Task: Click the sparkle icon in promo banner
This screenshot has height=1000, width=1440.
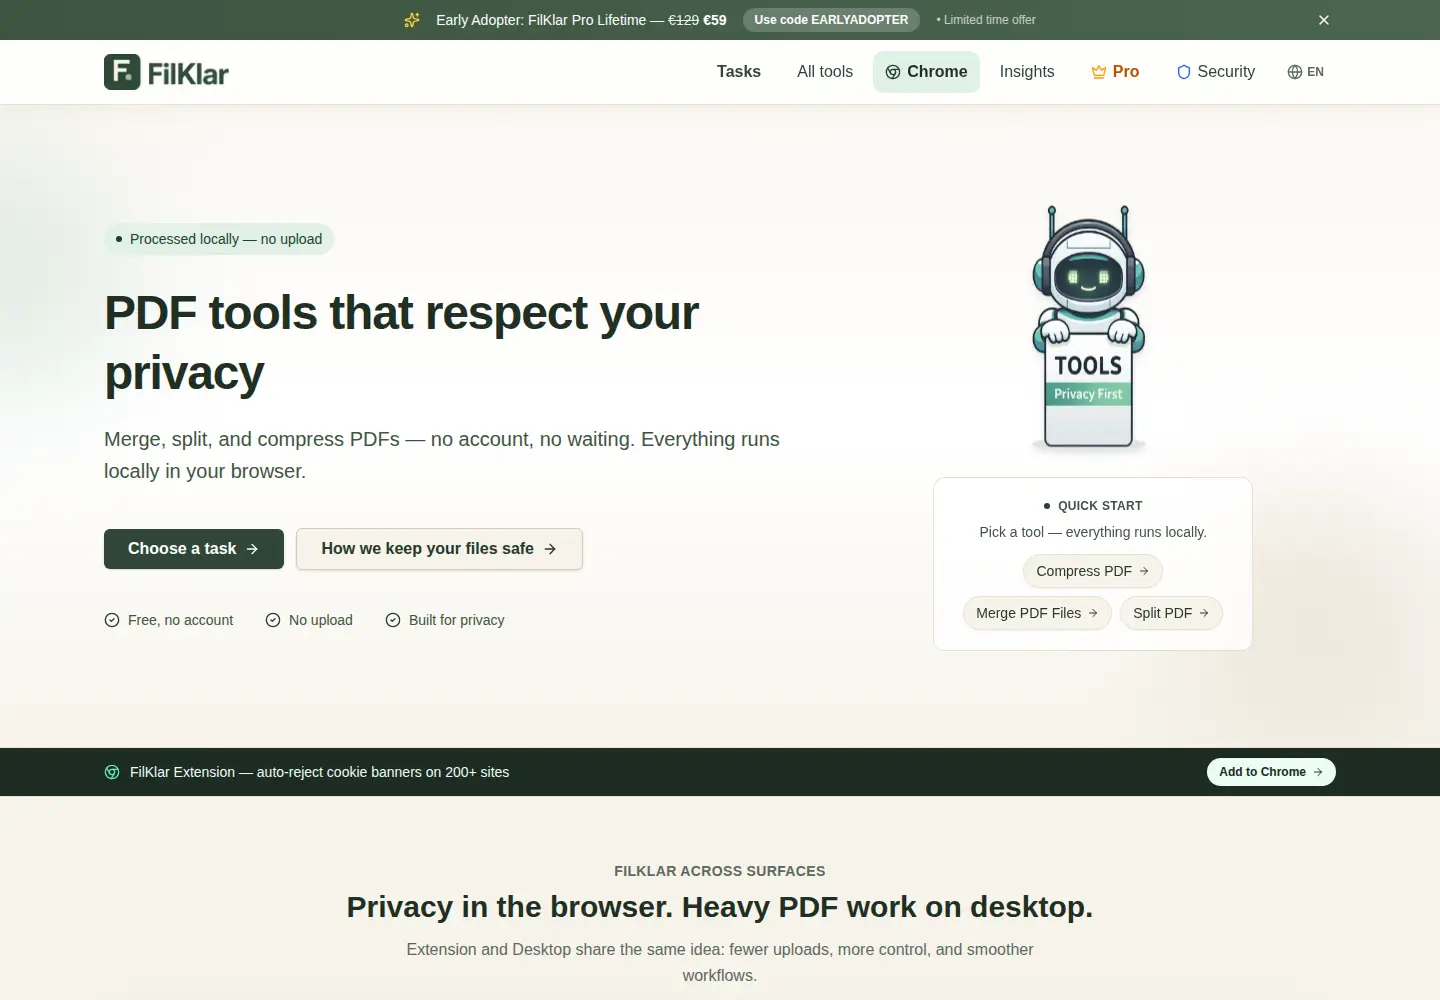Action: [412, 20]
